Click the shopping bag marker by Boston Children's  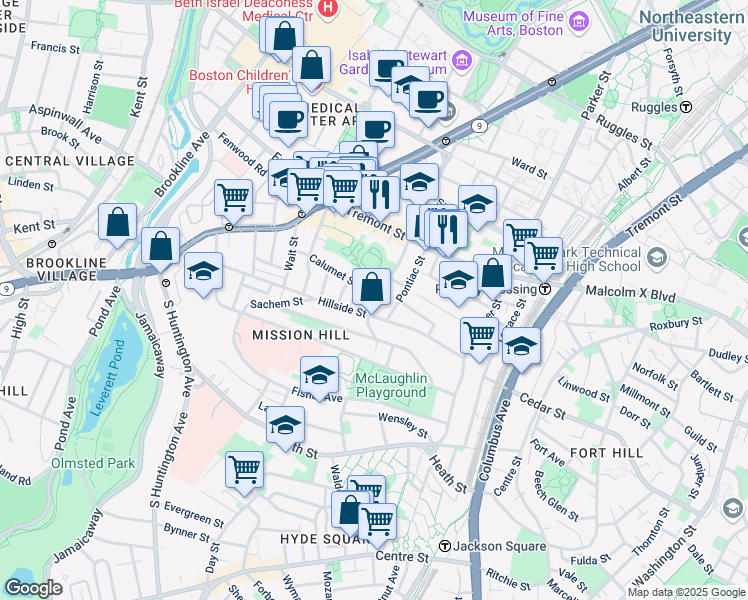311,66
